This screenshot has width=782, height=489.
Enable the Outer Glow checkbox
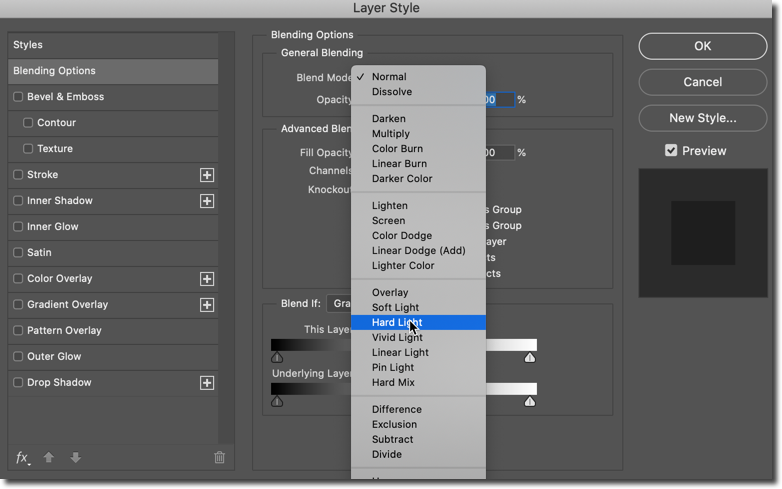(x=18, y=356)
